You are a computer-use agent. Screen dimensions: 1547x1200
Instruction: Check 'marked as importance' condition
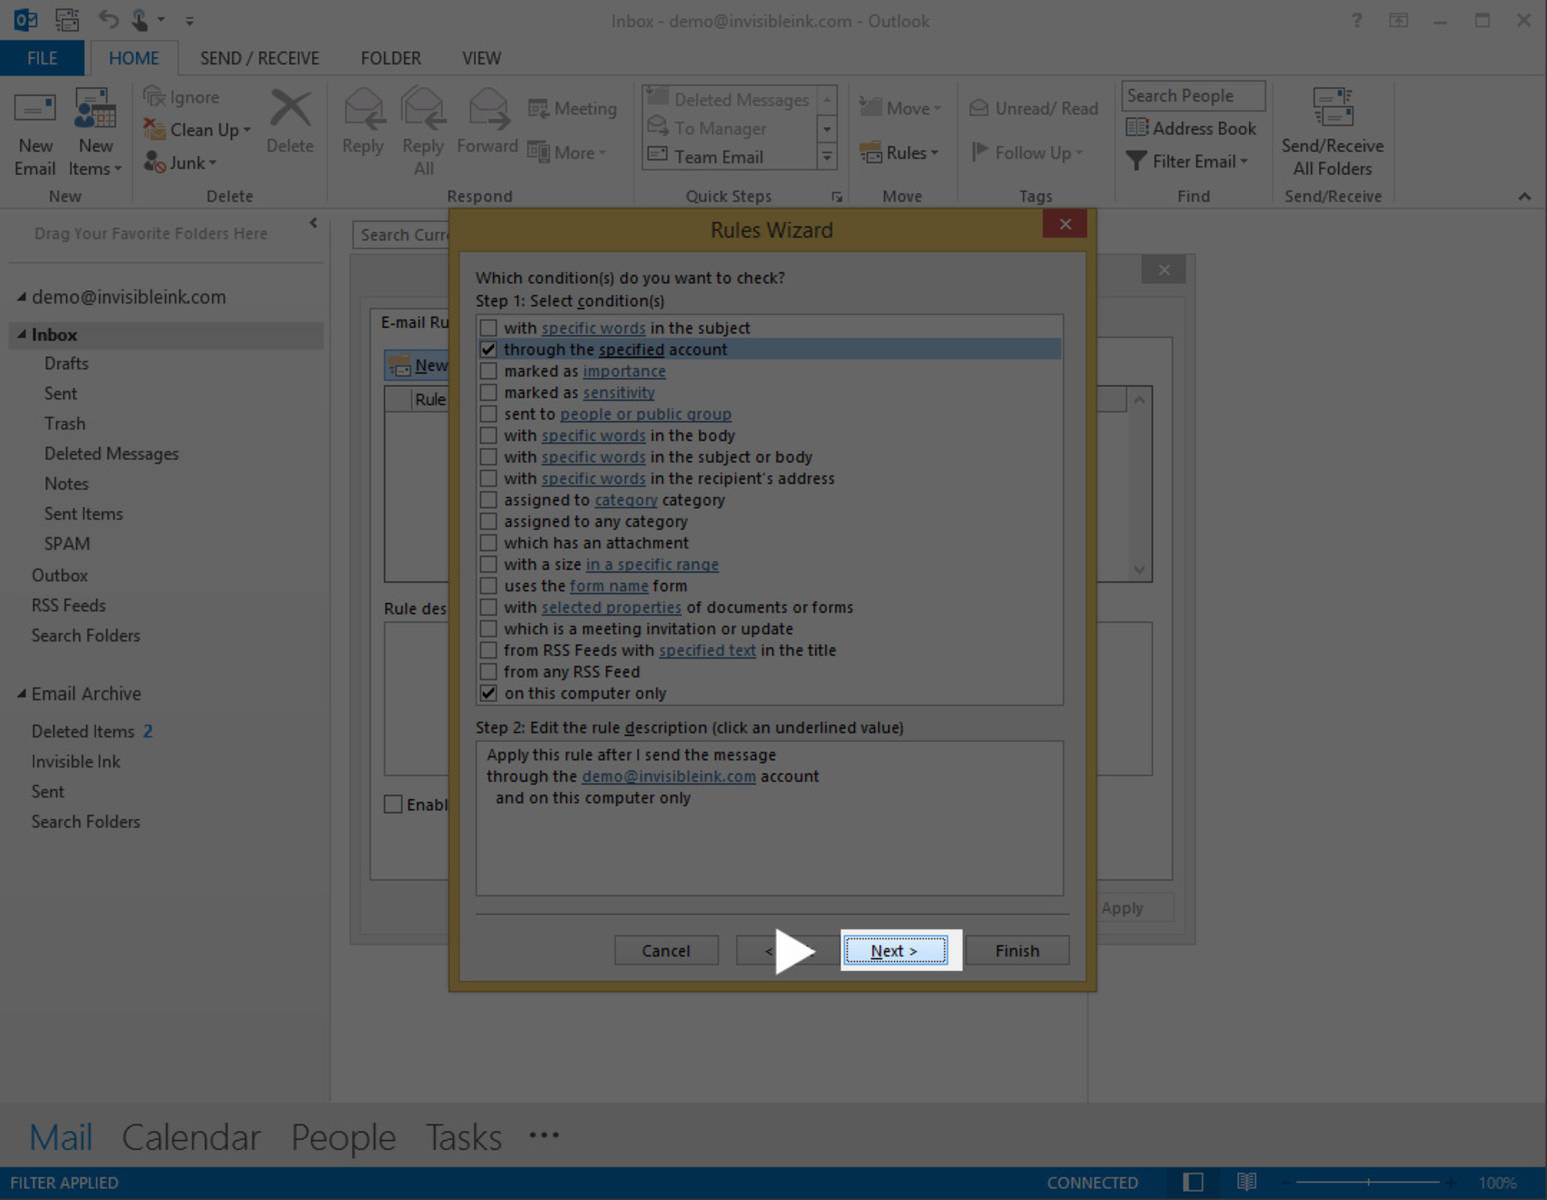pos(488,371)
